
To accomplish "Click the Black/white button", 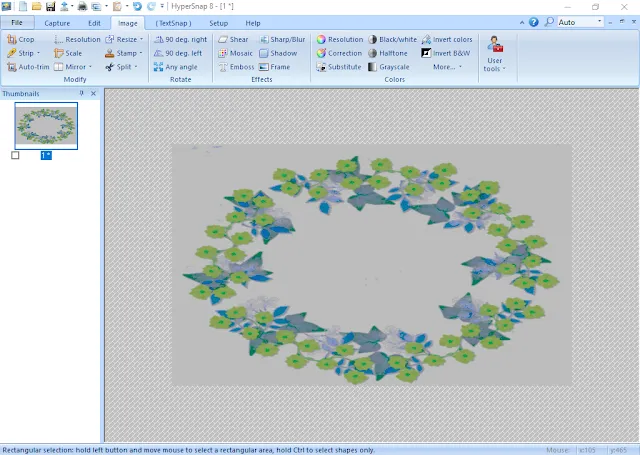I will click(392, 39).
